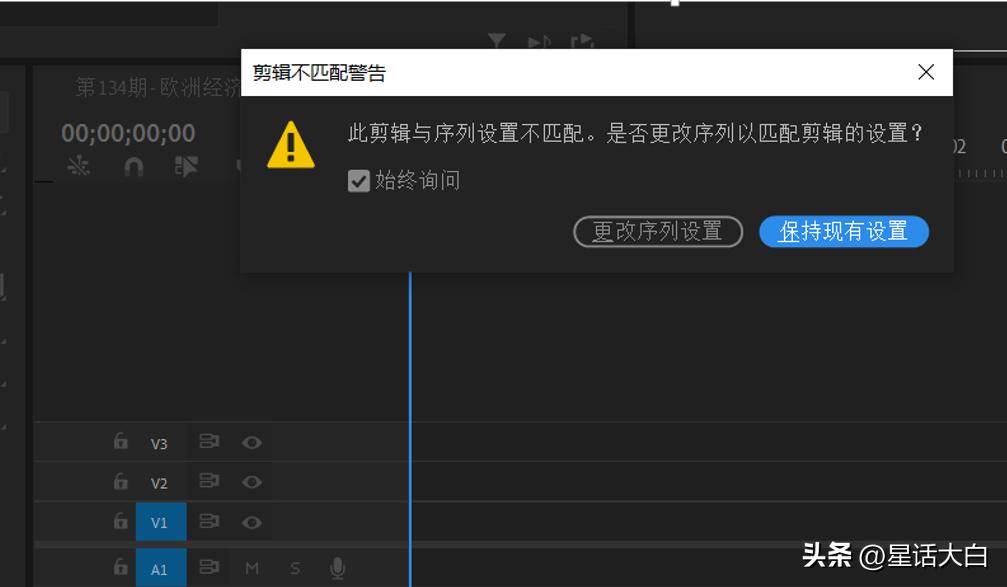This screenshot has width=1007, height=587.
Task: Select the V1 track target button
Action: point(160,521)
